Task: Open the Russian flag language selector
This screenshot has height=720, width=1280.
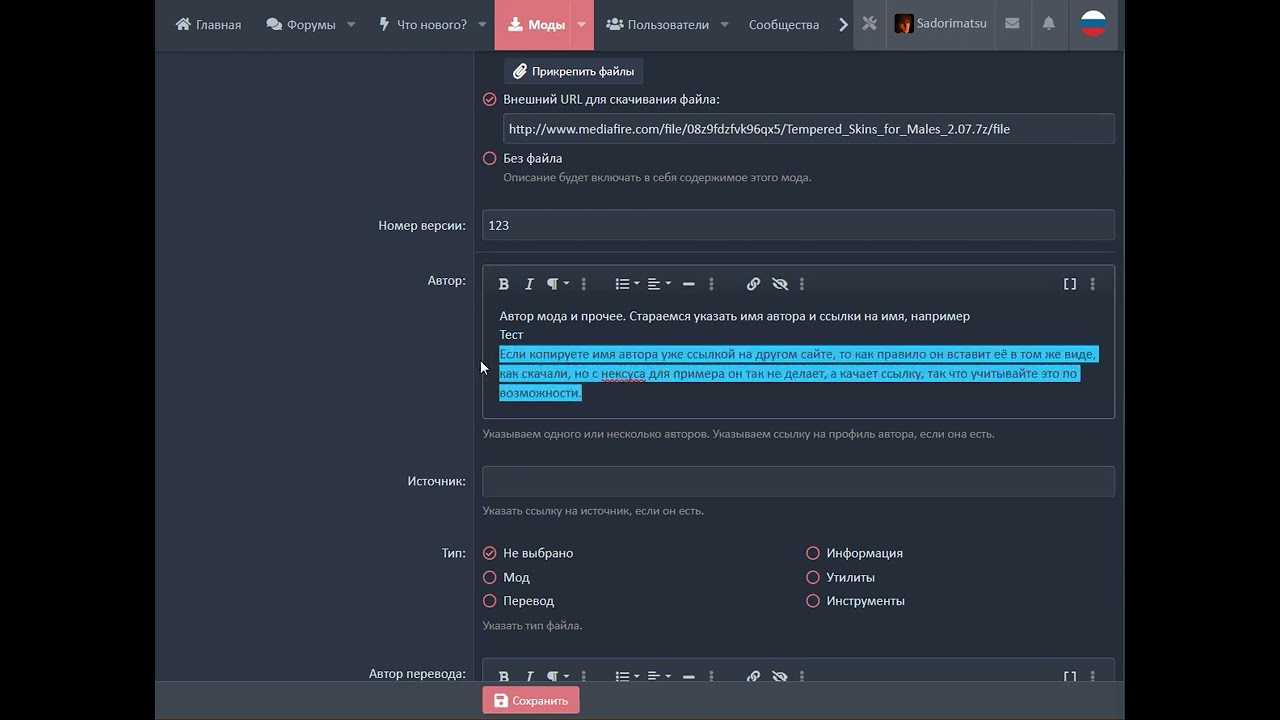Action: click(x=1093, y=24)
